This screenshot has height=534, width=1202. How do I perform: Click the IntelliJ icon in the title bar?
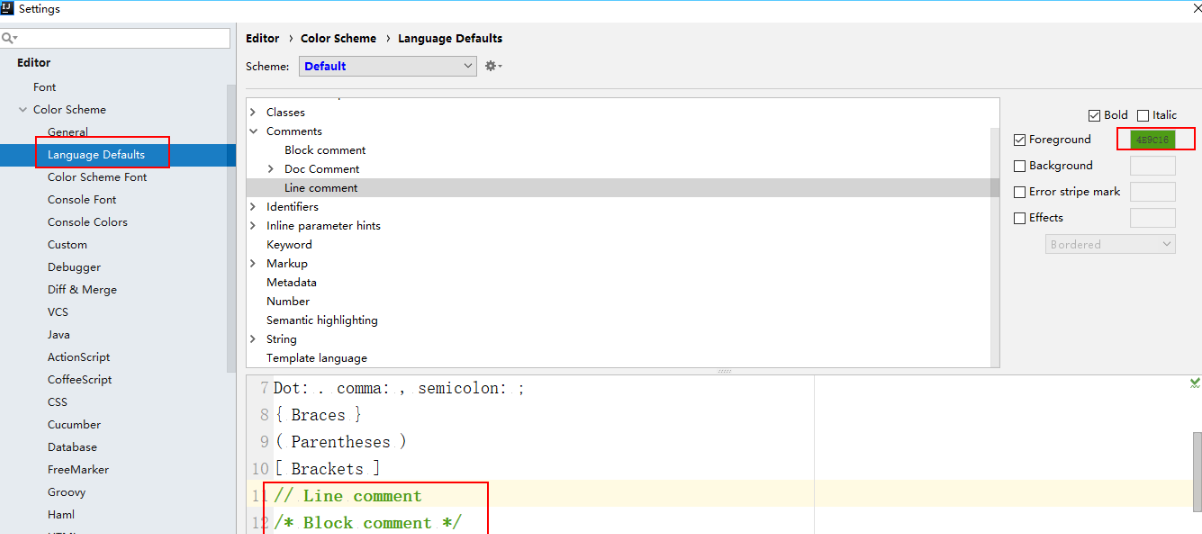coord(8,9)
